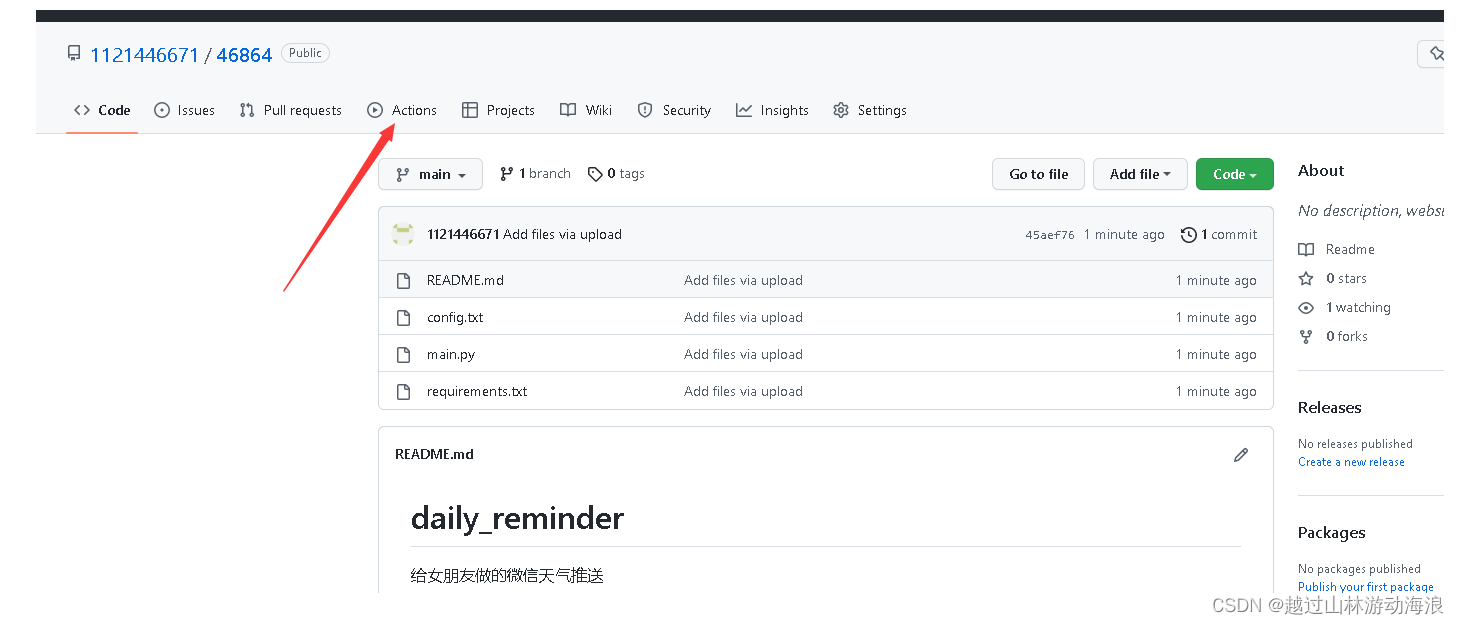The width and height of the screenshot is (1459, 624).
Task: Click 1 minute ago in main.py row
Action: pyautogui.click(x=1216, y=354)
